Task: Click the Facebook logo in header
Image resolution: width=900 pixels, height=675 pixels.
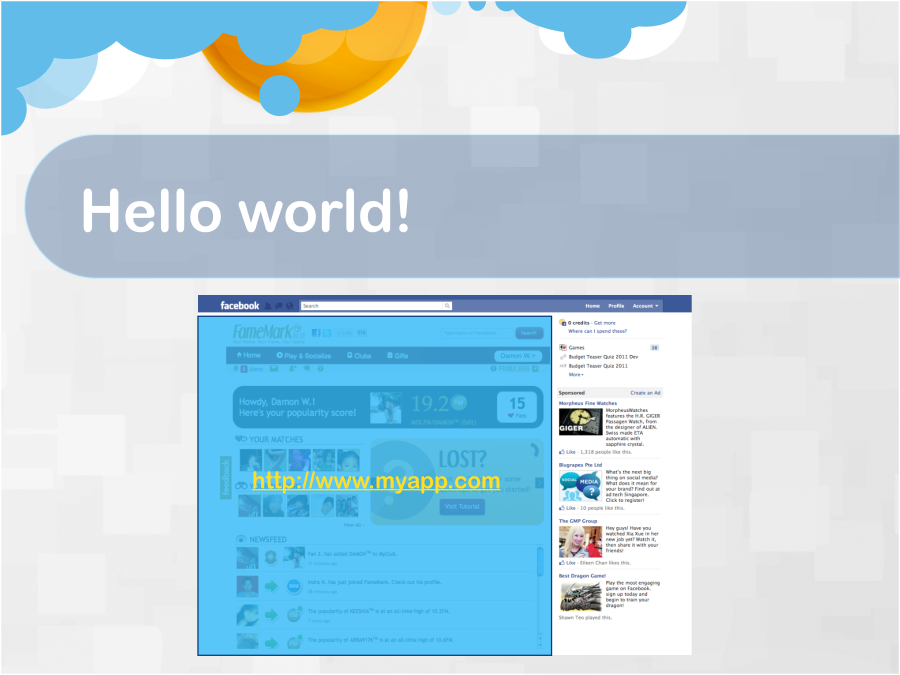Action: point(239,306)
